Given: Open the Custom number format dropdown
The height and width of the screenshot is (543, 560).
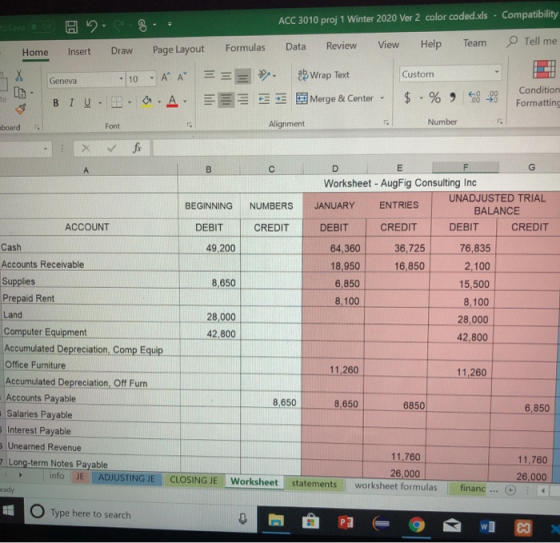Looking at the screenshot, I should (x=496, y=72).
